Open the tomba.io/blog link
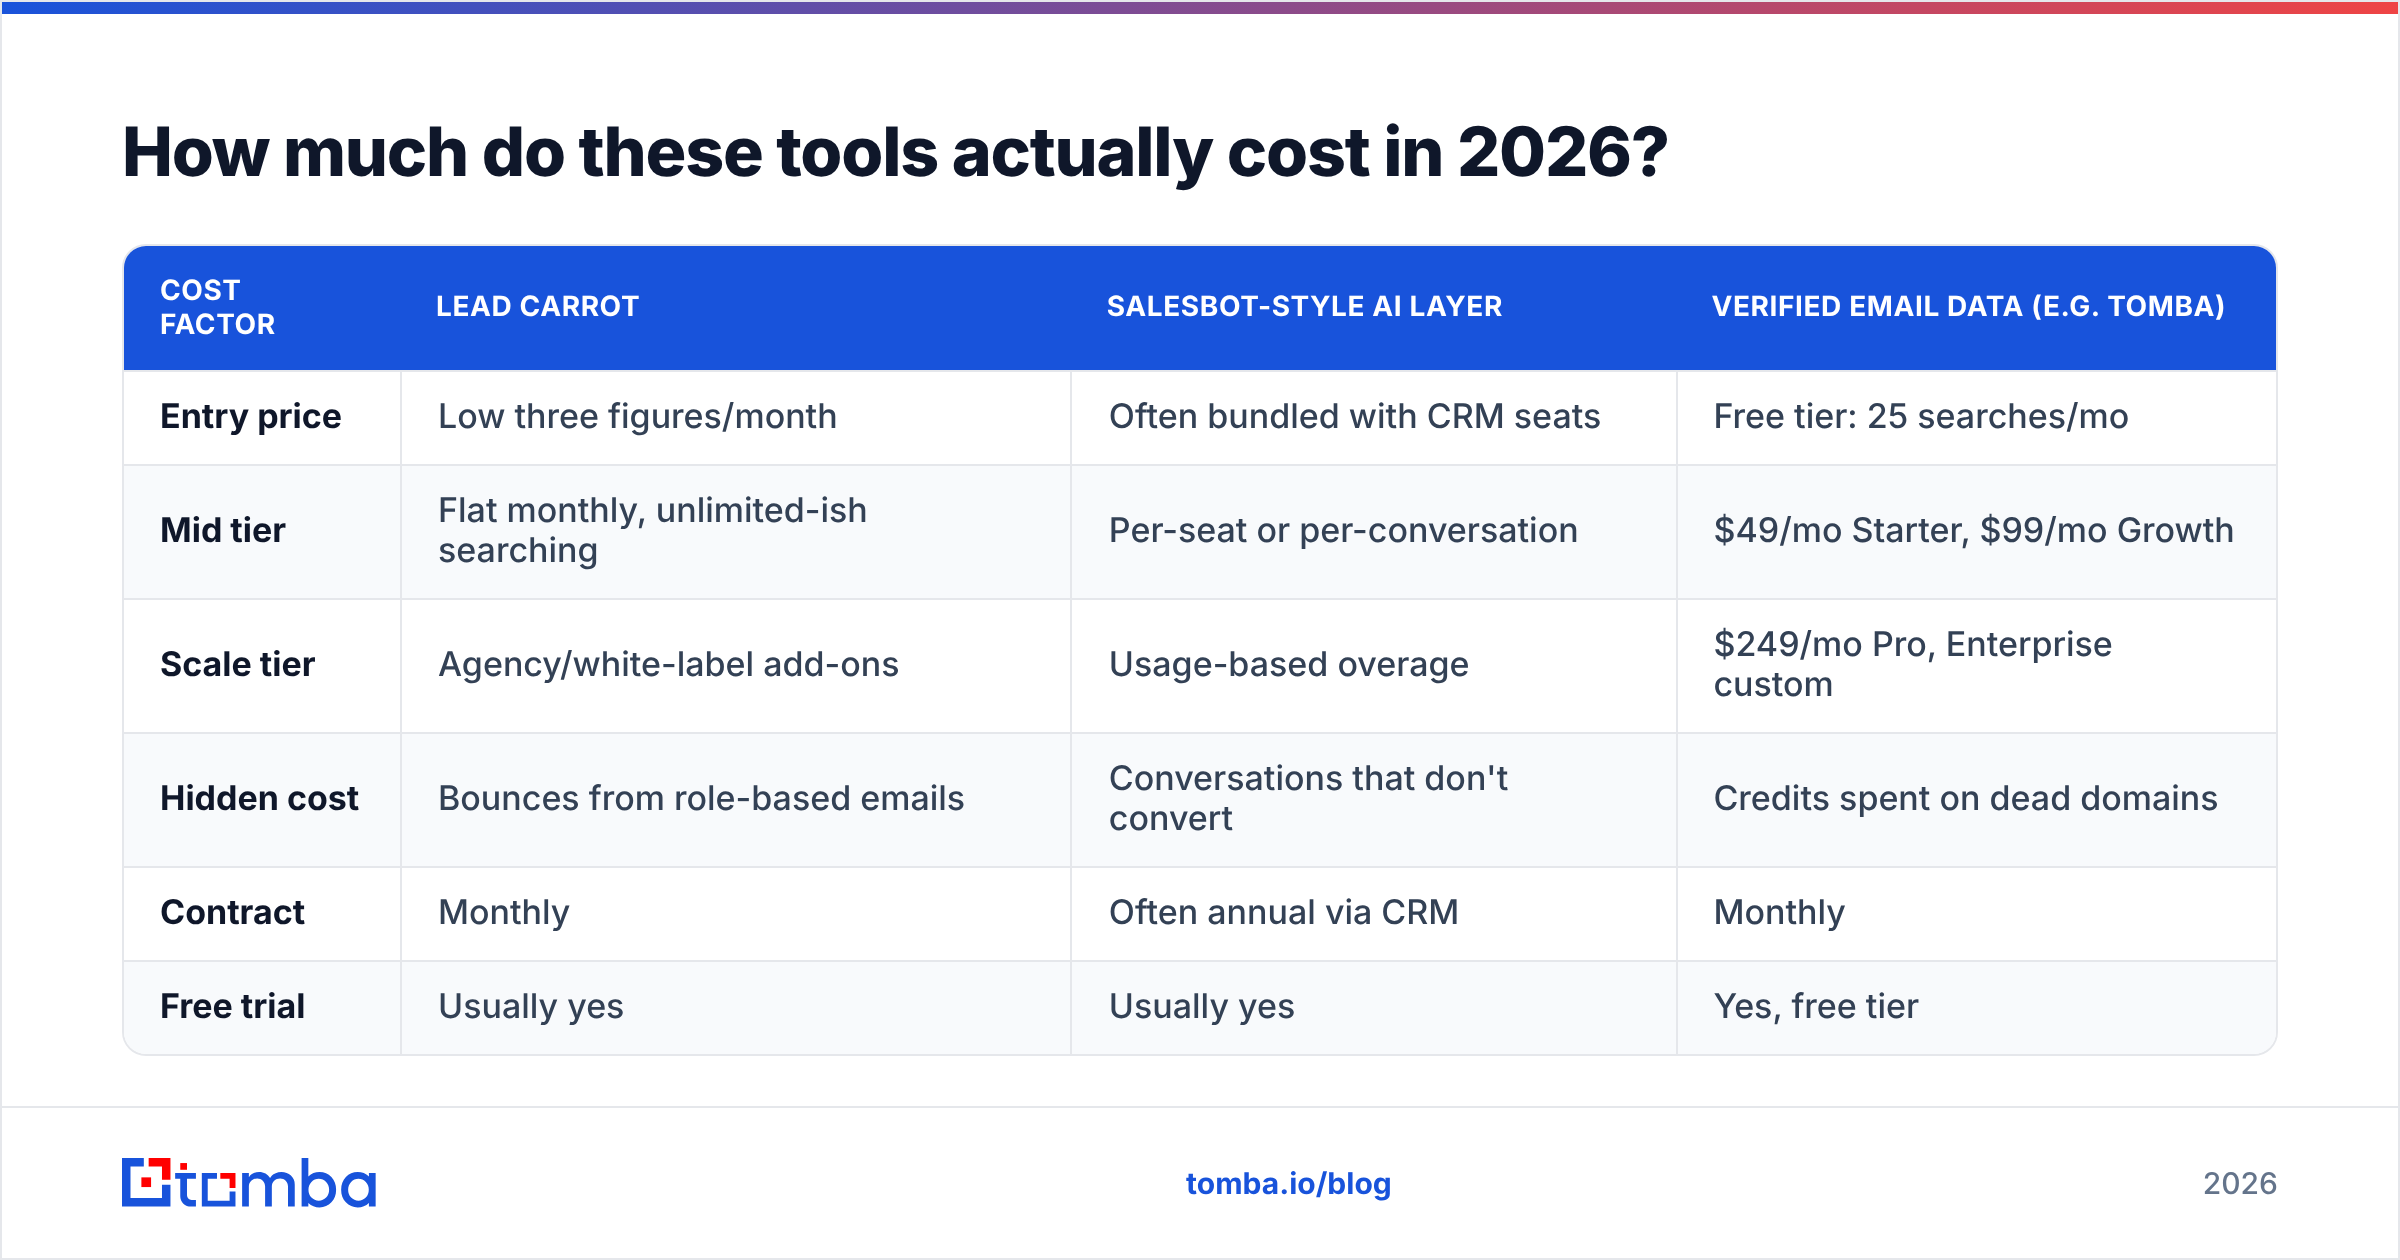This screenshot has width=2400, height=1260. (x=1288, y=1184)
